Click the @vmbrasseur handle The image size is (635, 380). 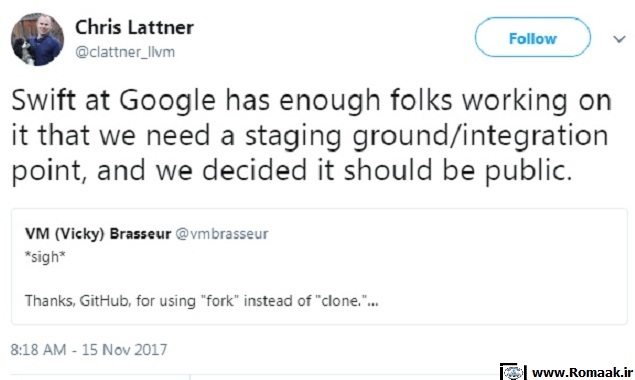coord(222,234)
